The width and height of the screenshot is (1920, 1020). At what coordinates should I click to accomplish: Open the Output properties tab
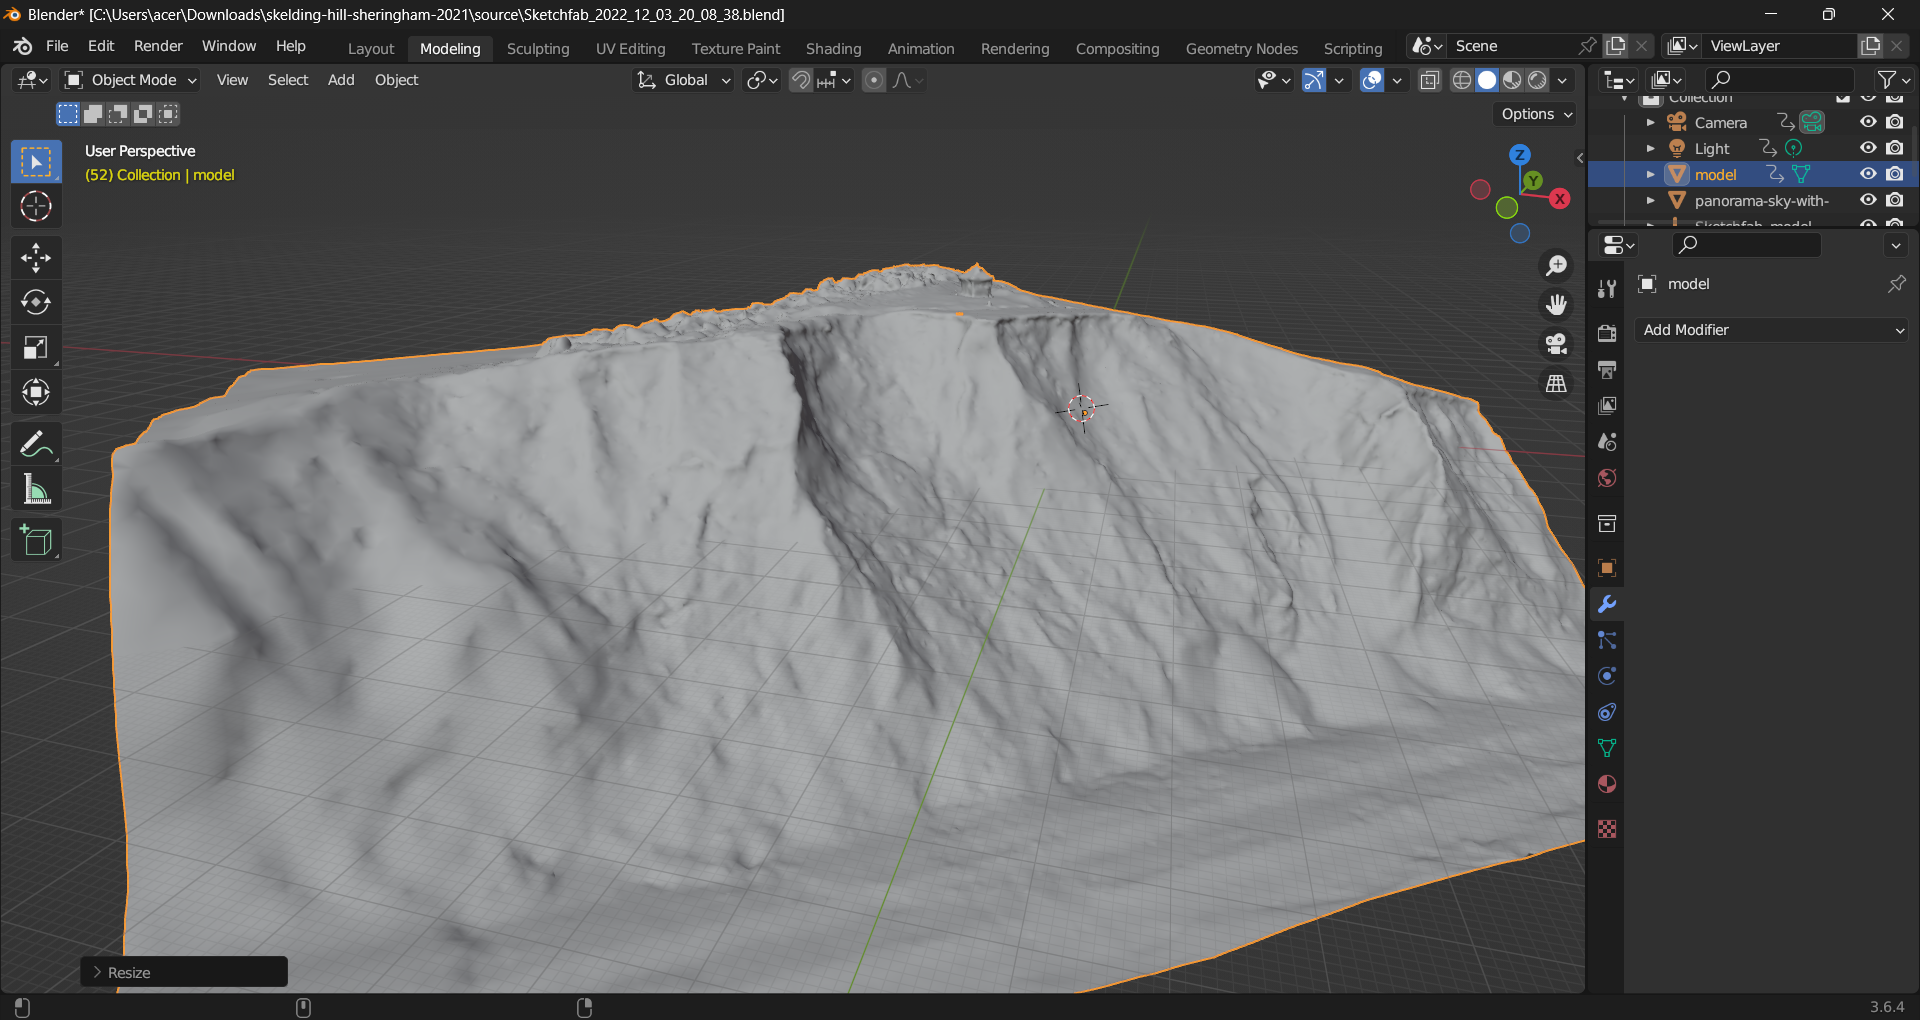pos(1607,369)
